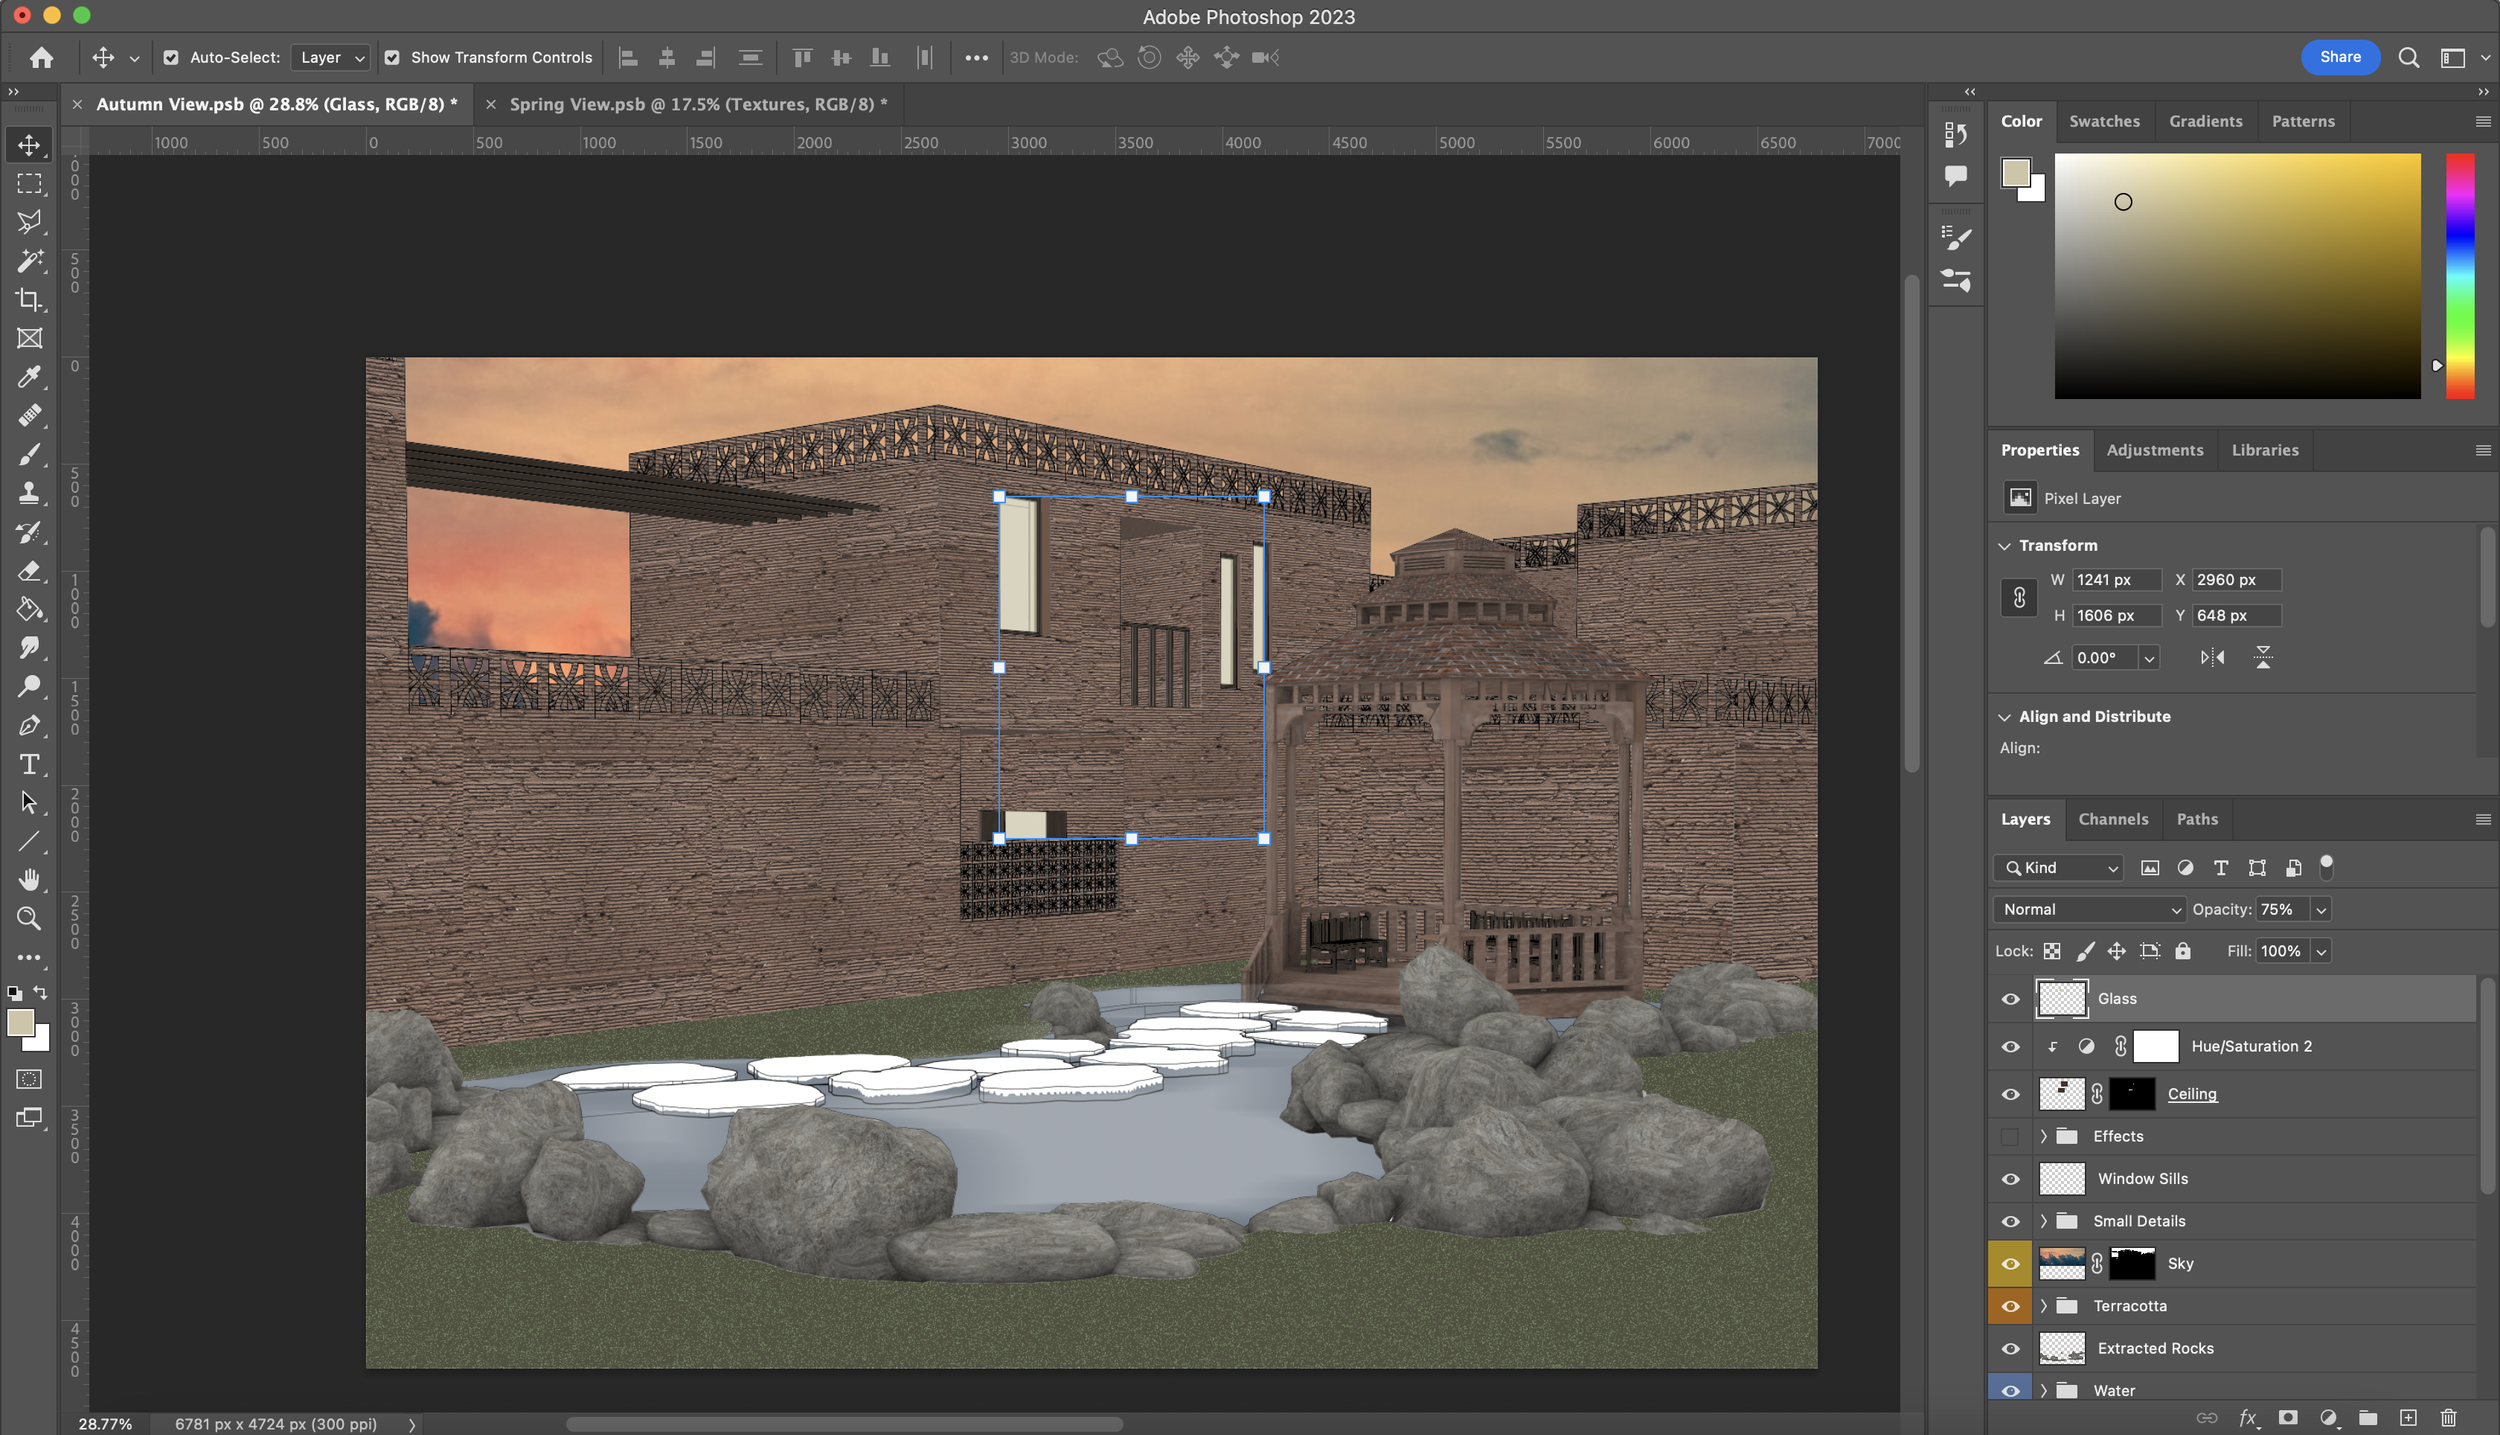The width and height of the screenshot is (2500, 1435).
Task: Open the Paths tab
Action: click(2196, 819)
